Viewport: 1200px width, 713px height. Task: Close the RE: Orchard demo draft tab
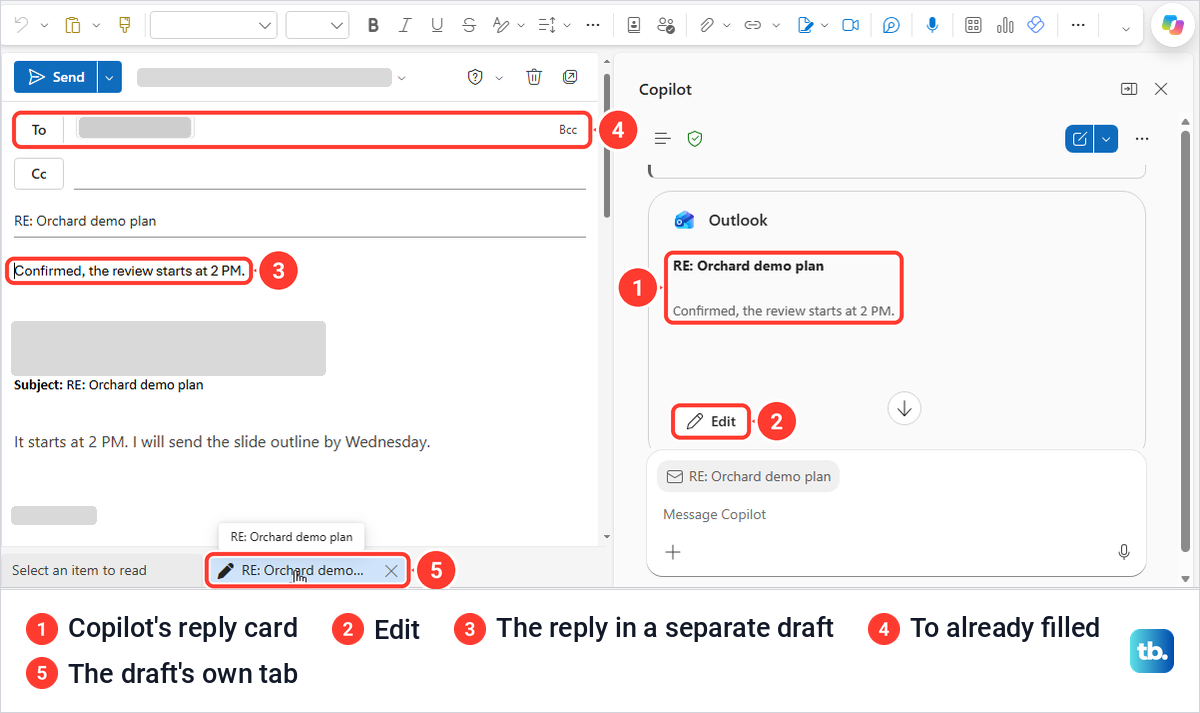click(391, 570)
